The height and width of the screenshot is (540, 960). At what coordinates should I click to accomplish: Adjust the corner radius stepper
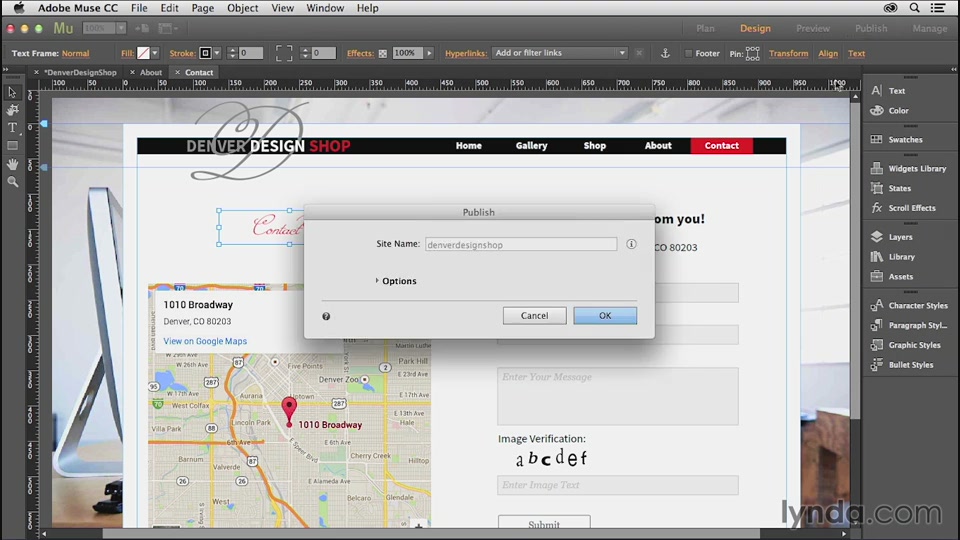pyautogui.click(x=305, y=53)
